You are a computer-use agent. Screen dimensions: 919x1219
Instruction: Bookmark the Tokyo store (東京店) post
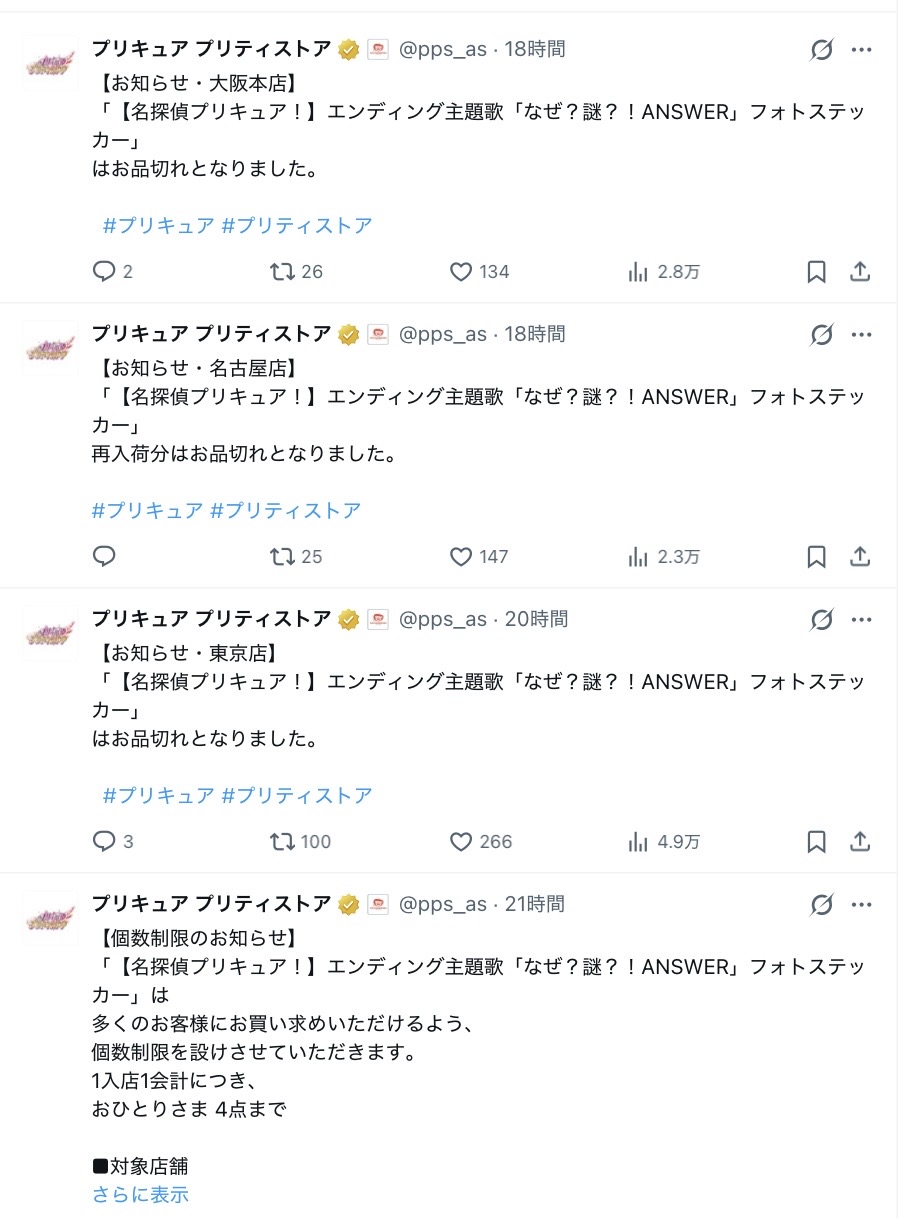816,842
